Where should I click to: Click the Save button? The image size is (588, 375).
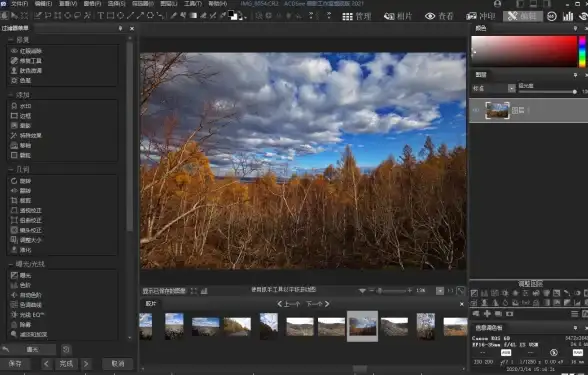(15, 363)
